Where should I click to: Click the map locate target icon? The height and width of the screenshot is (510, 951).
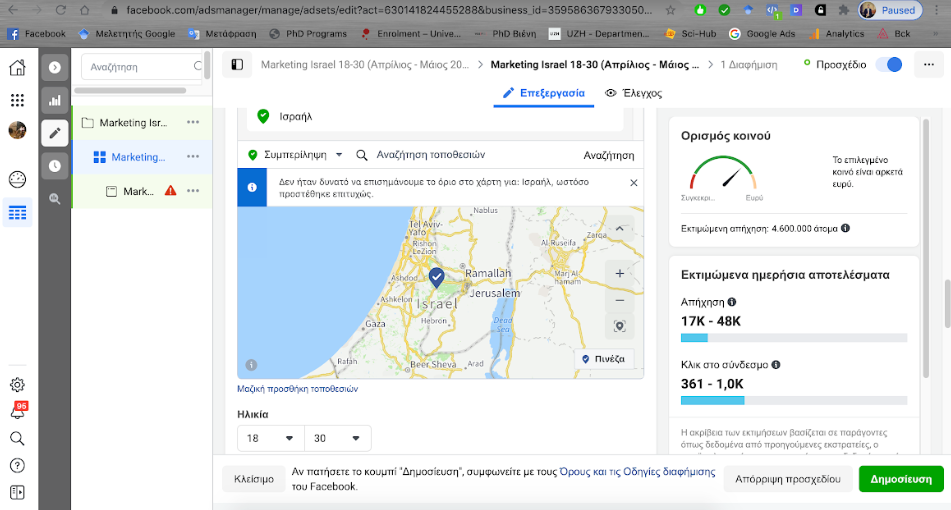coord(619,326)
